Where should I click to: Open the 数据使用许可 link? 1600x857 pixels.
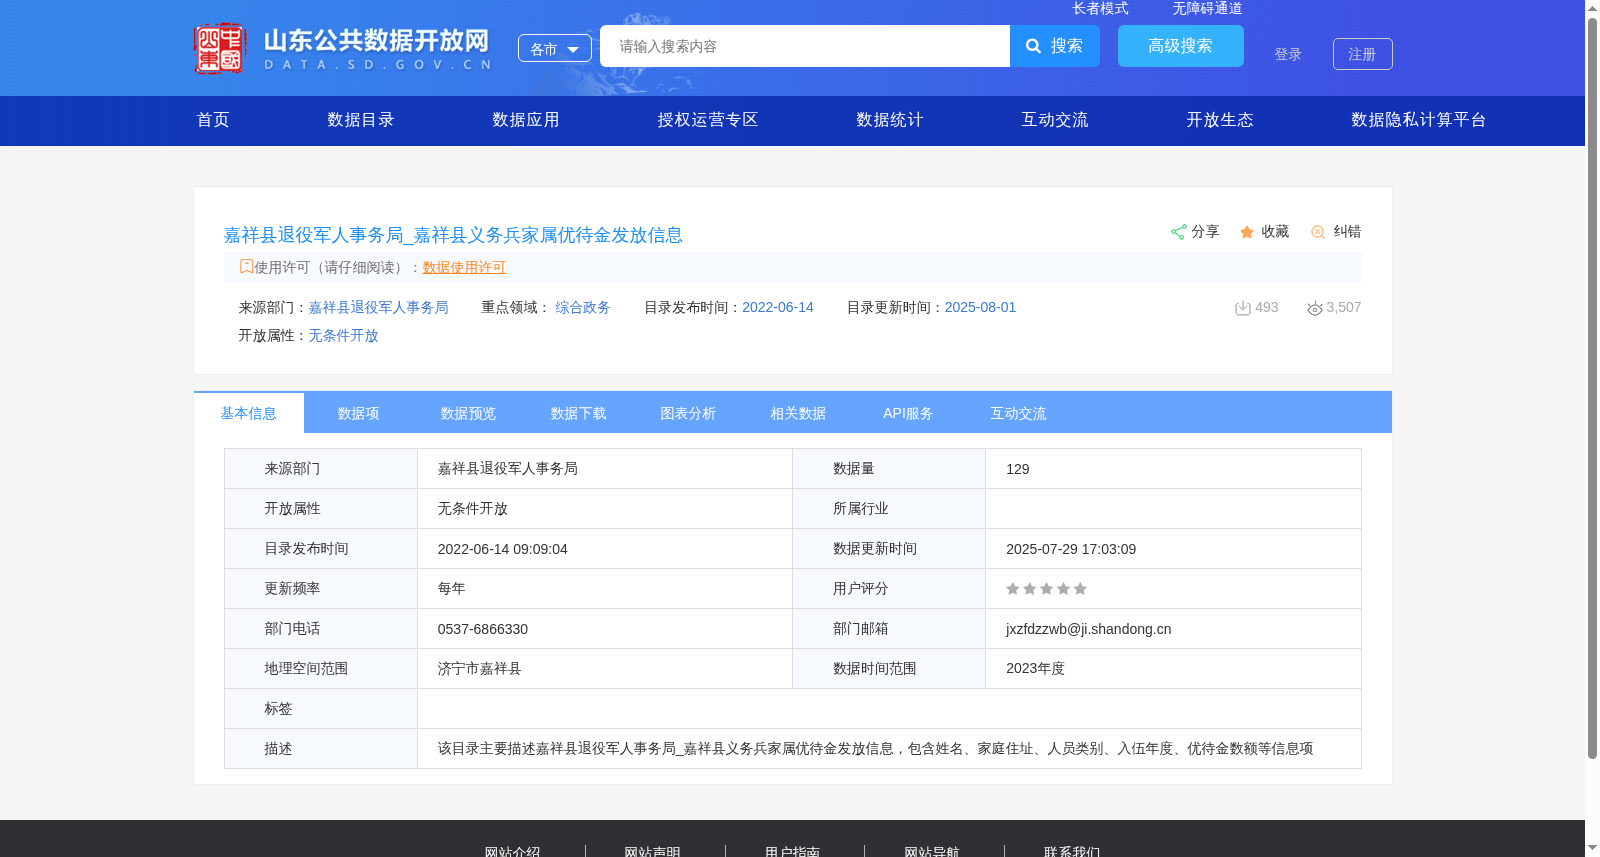[464, 267]
